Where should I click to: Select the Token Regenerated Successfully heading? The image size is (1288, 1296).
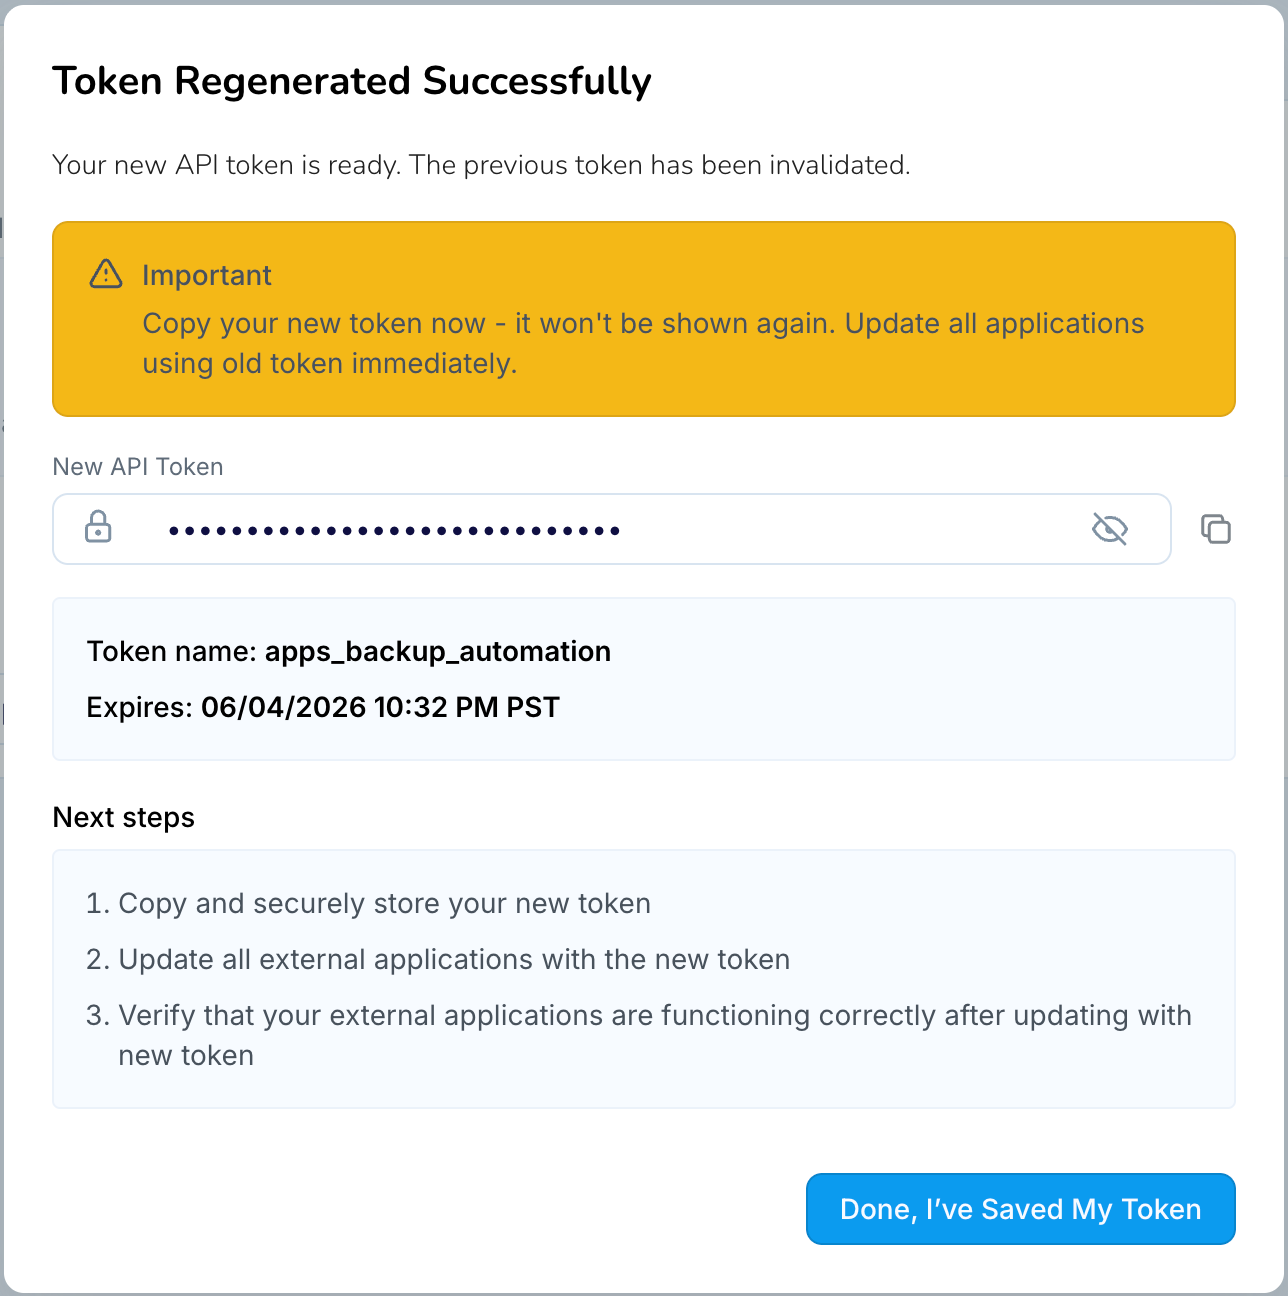point(351,81)
